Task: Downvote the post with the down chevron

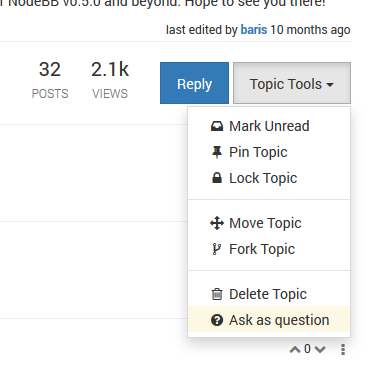Action: (320, 349)
